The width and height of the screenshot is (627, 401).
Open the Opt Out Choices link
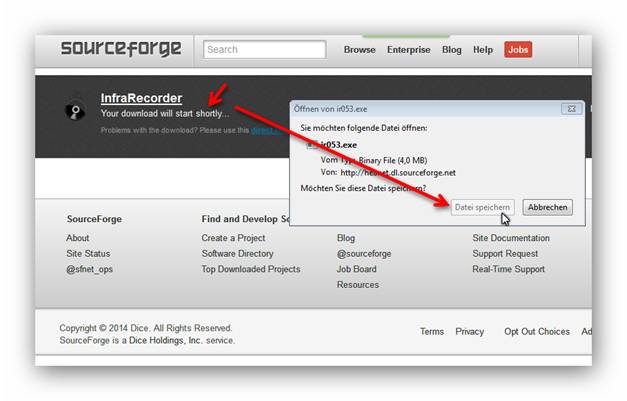[537, 331]
